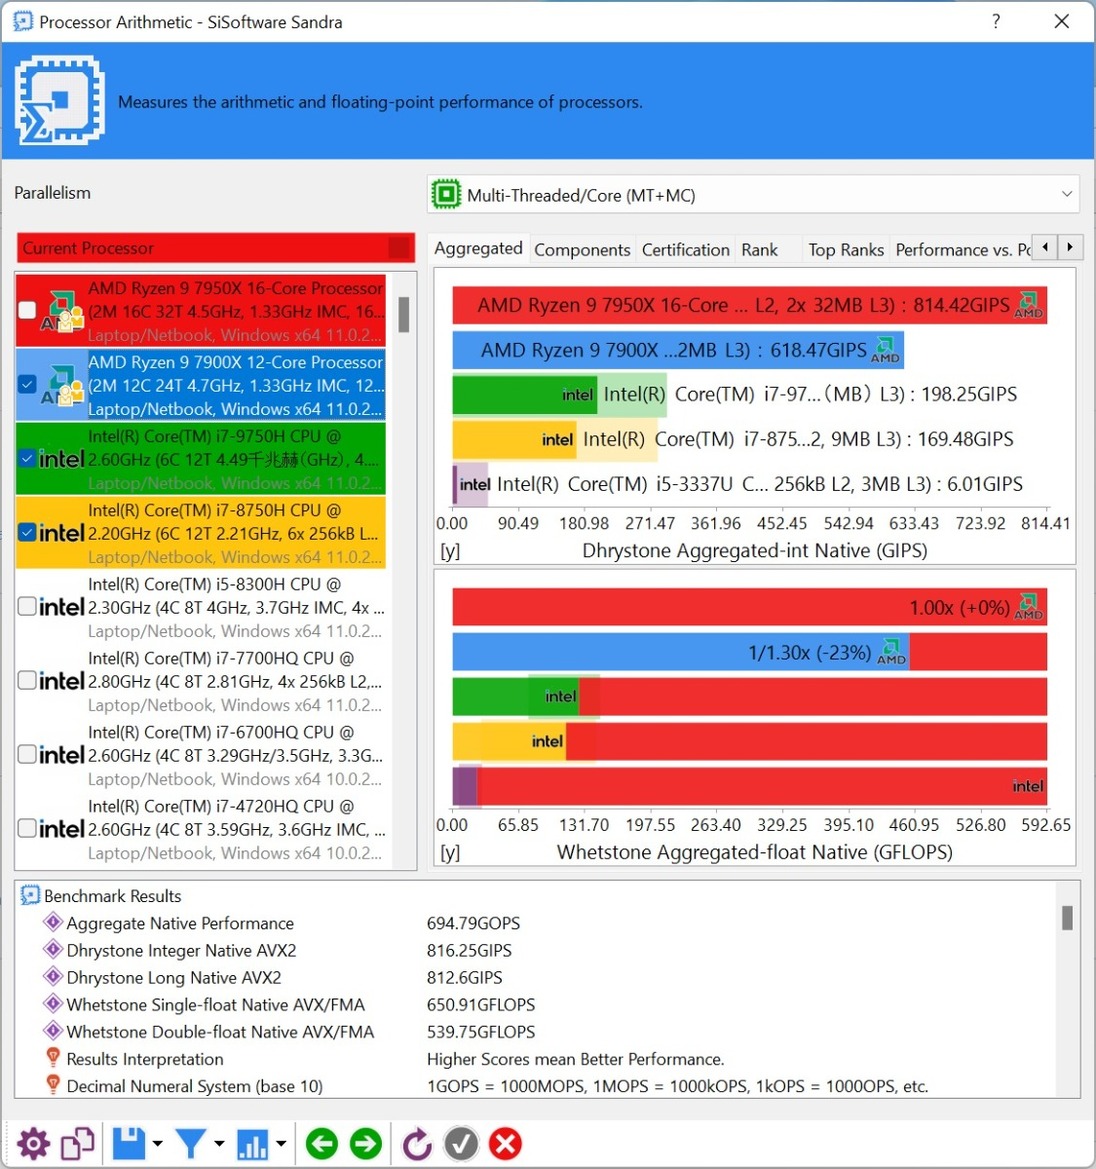Open the Parallelism dropdown arrow
The width and height of the screenshot is (1096, 1169).
(1067, 195)
